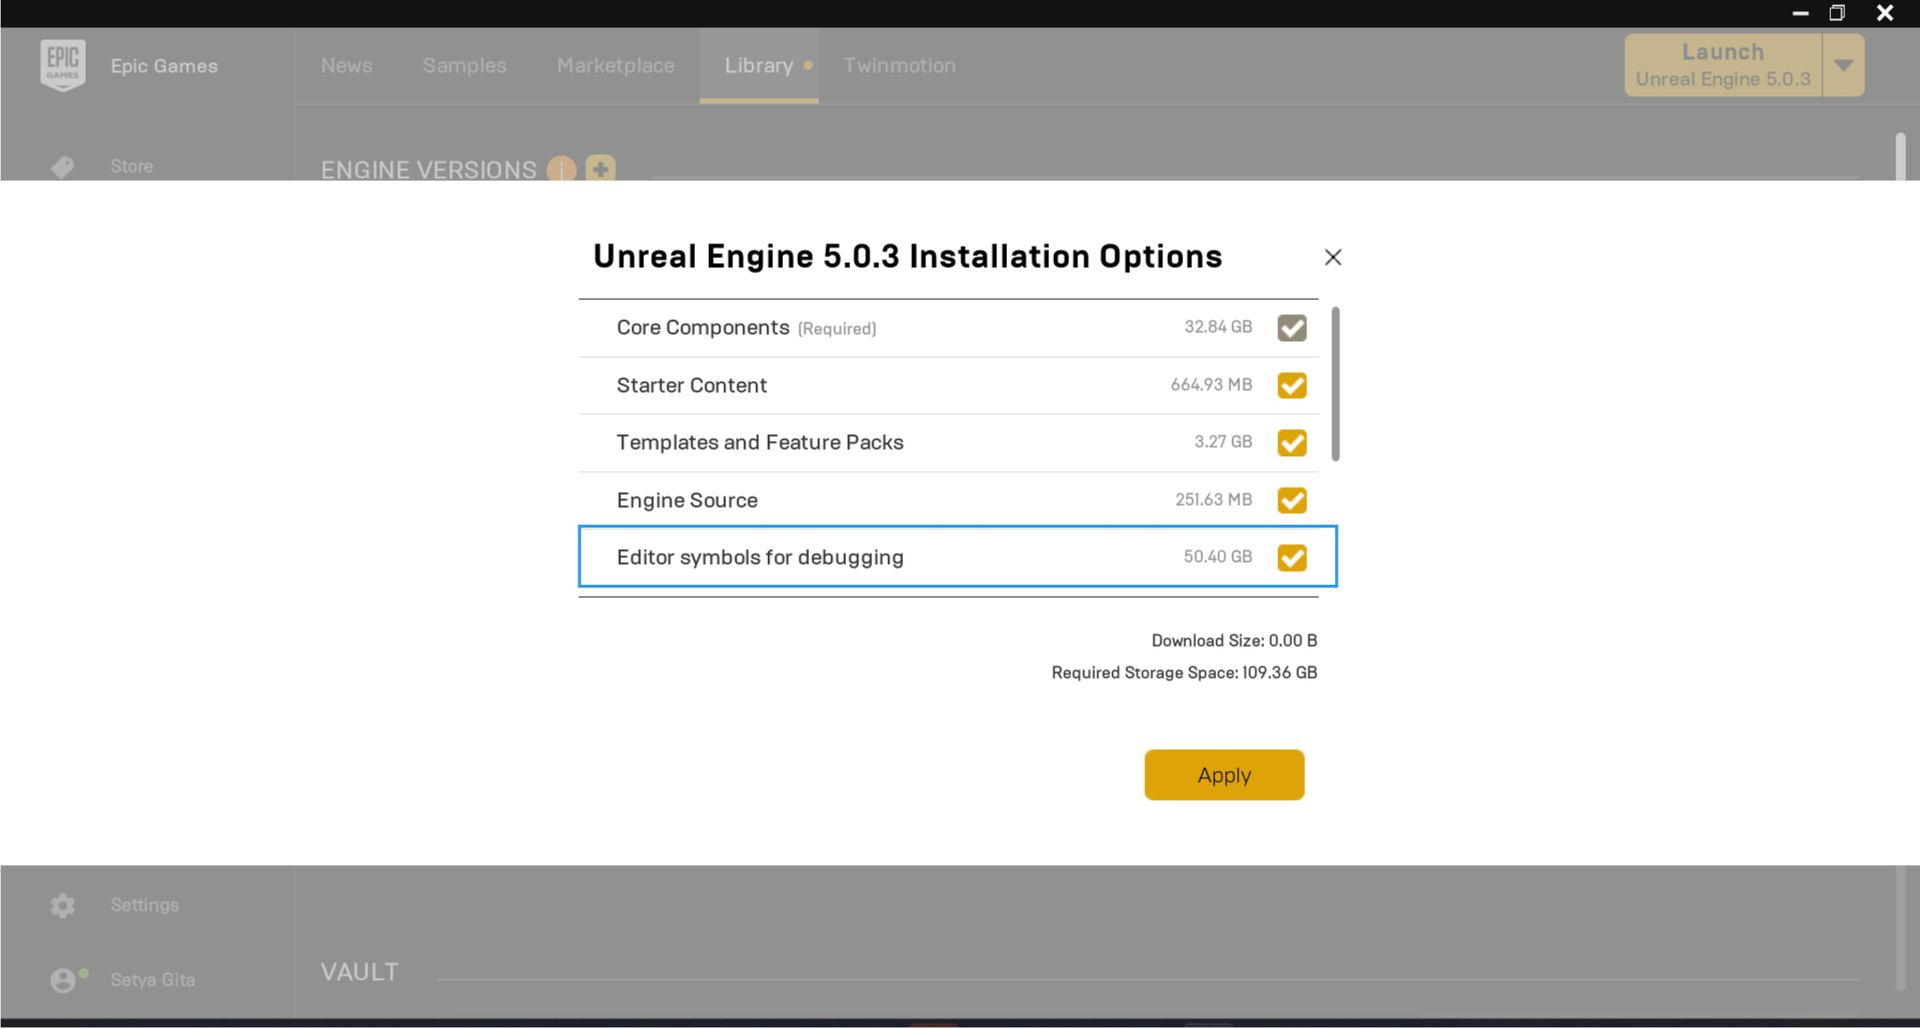Select the Library tab
The image size is (1920, 1029).
click(x=758, y=65)
